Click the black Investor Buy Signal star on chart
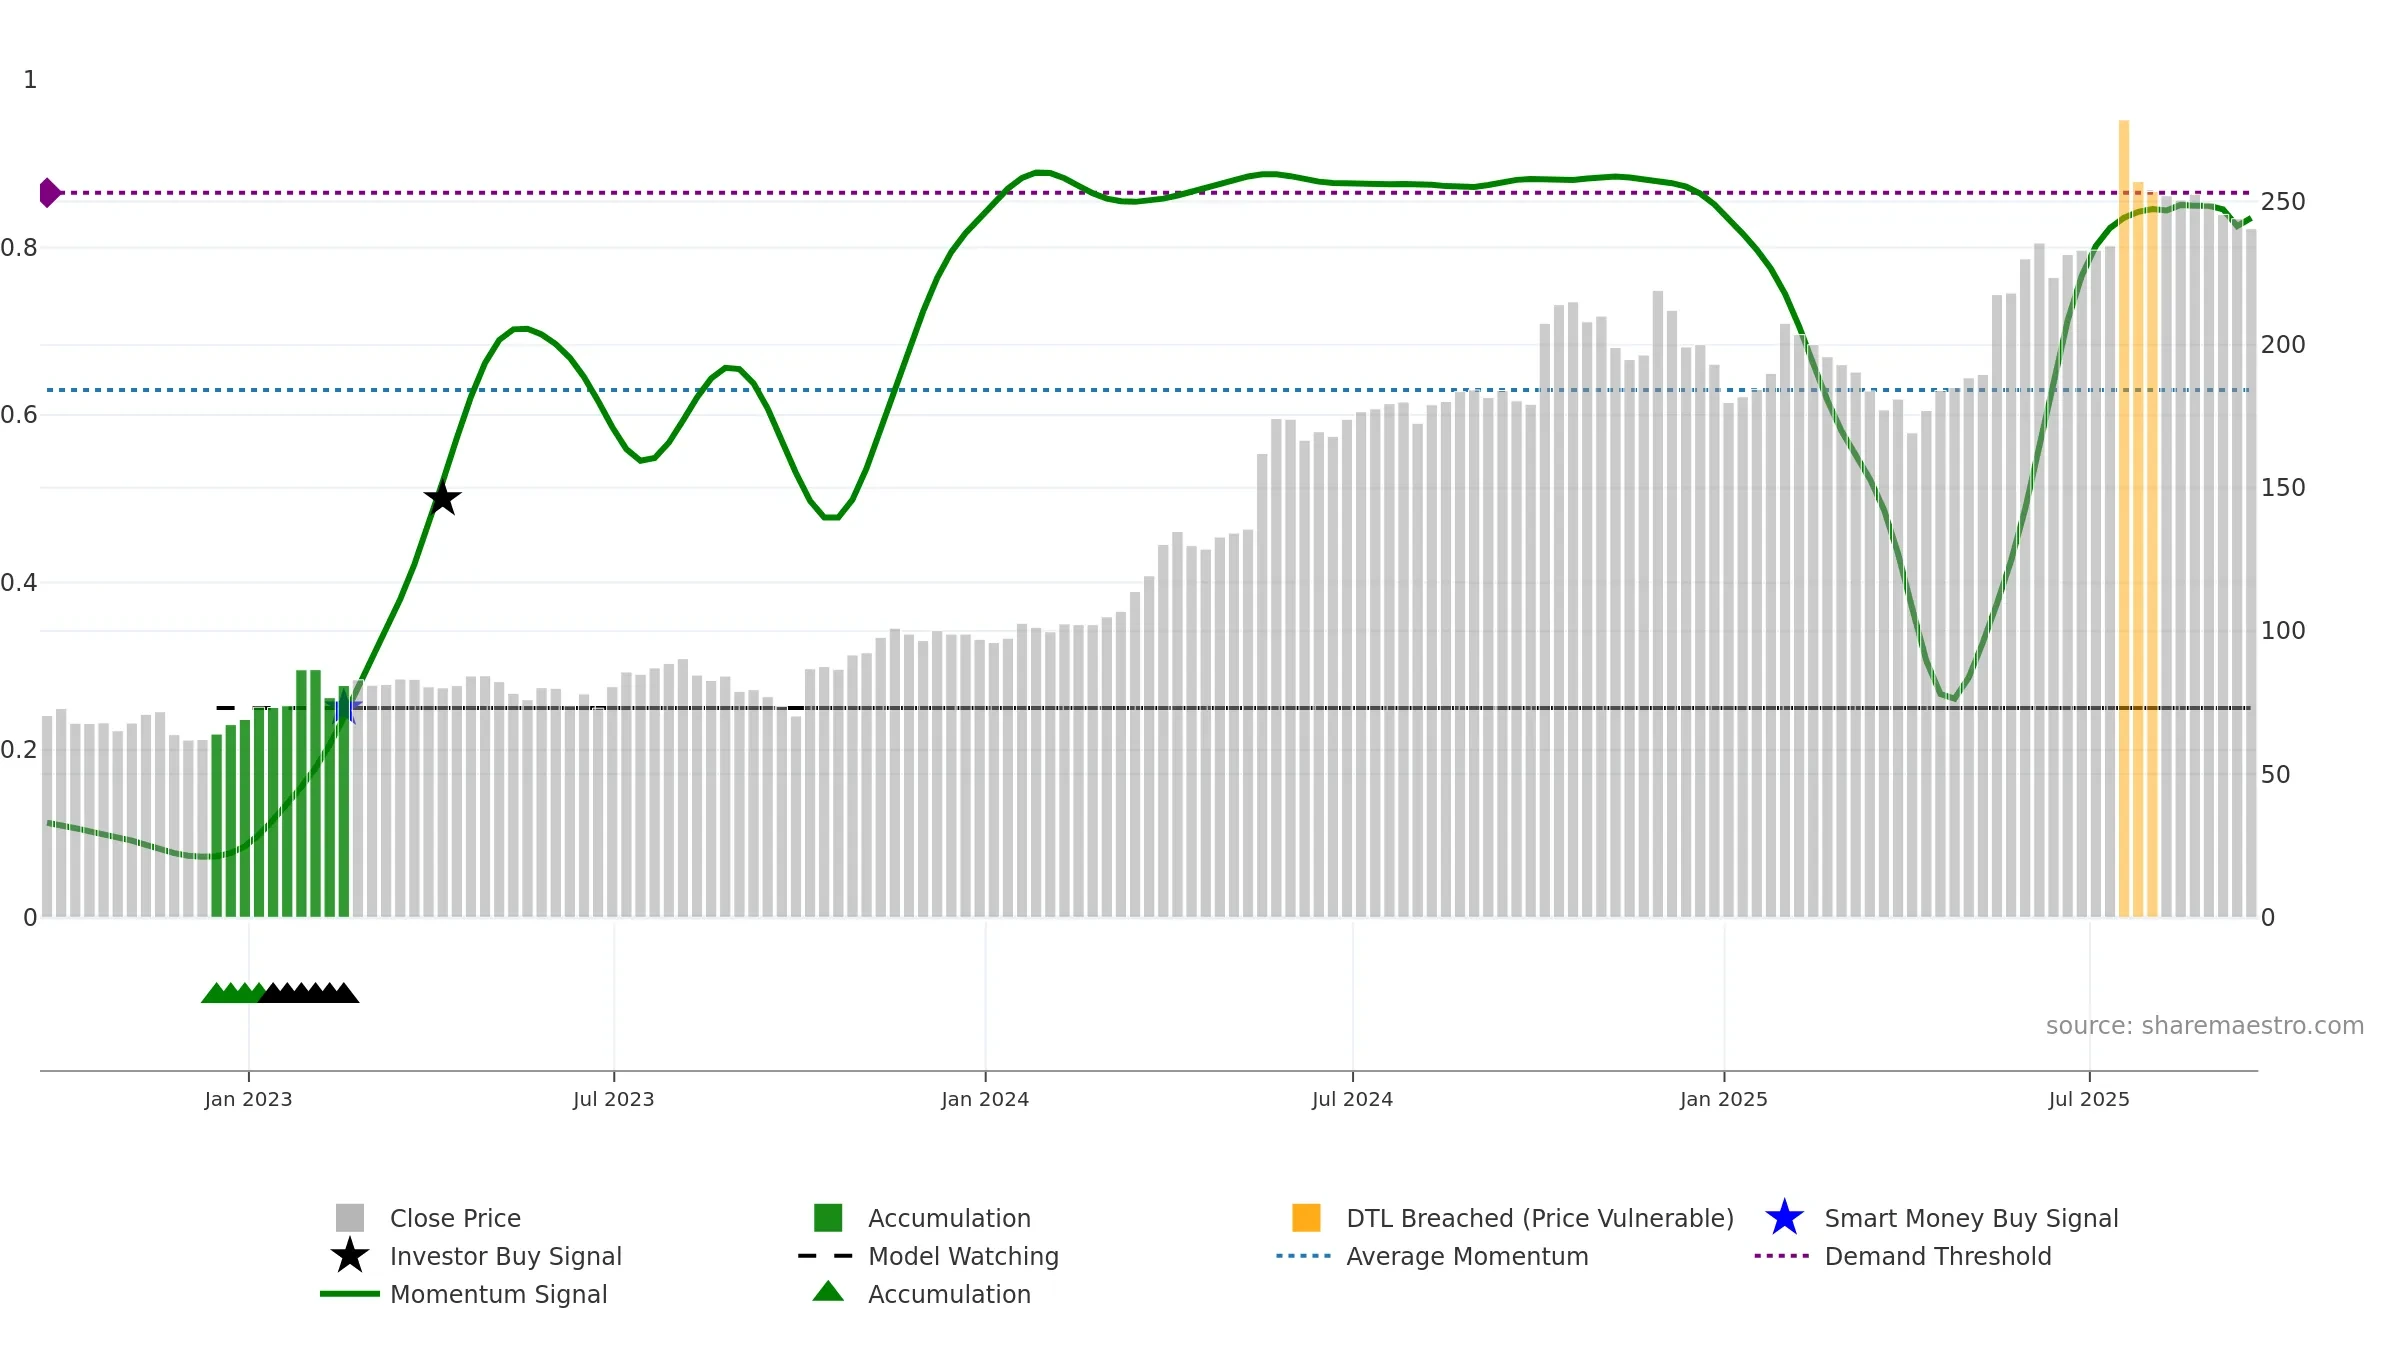This screenshot has width=2400, height=1350. (x=442, y=497)
